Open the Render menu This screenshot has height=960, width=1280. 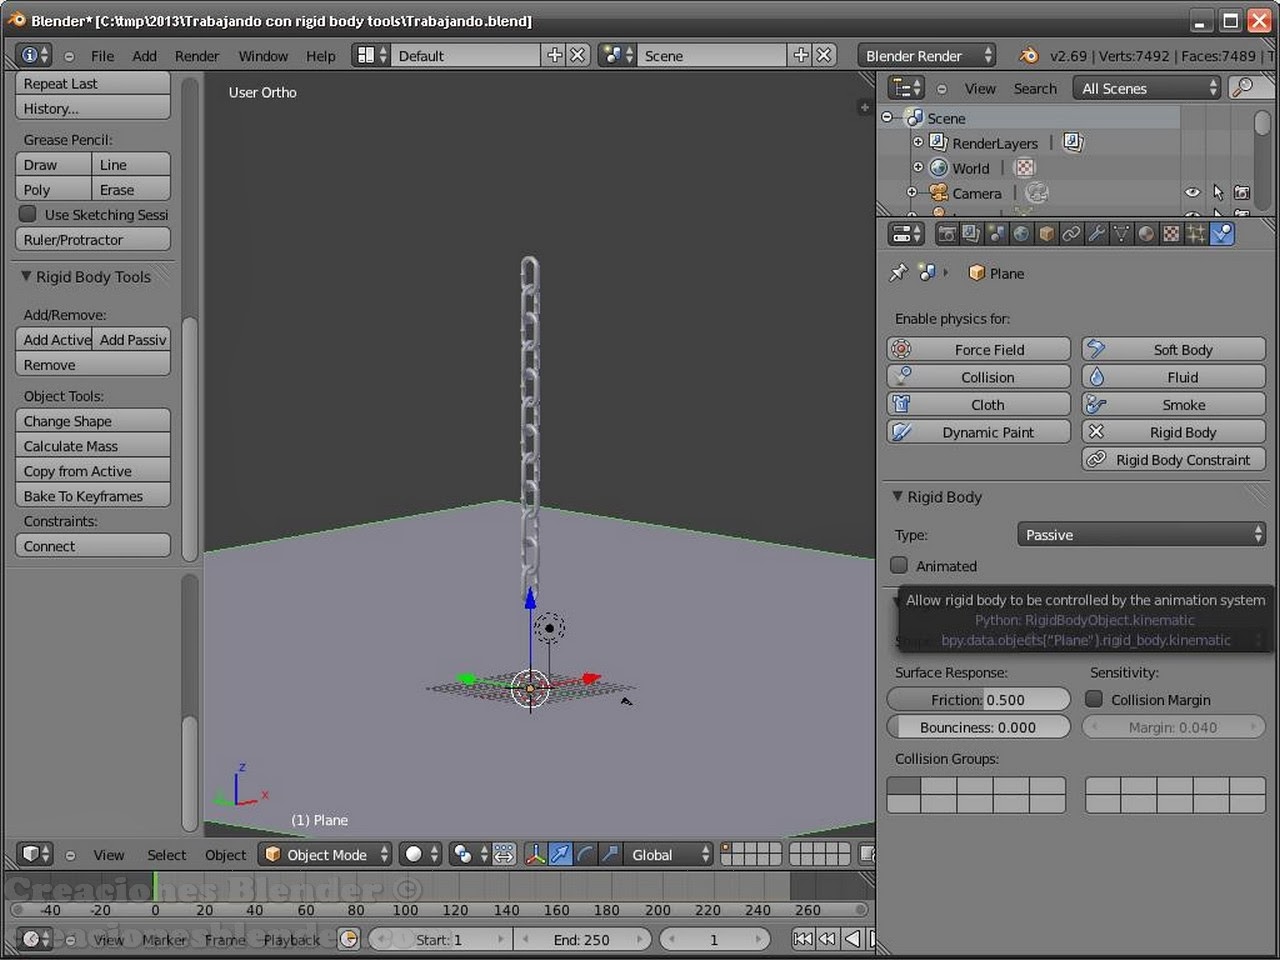(x=196, y=55)
